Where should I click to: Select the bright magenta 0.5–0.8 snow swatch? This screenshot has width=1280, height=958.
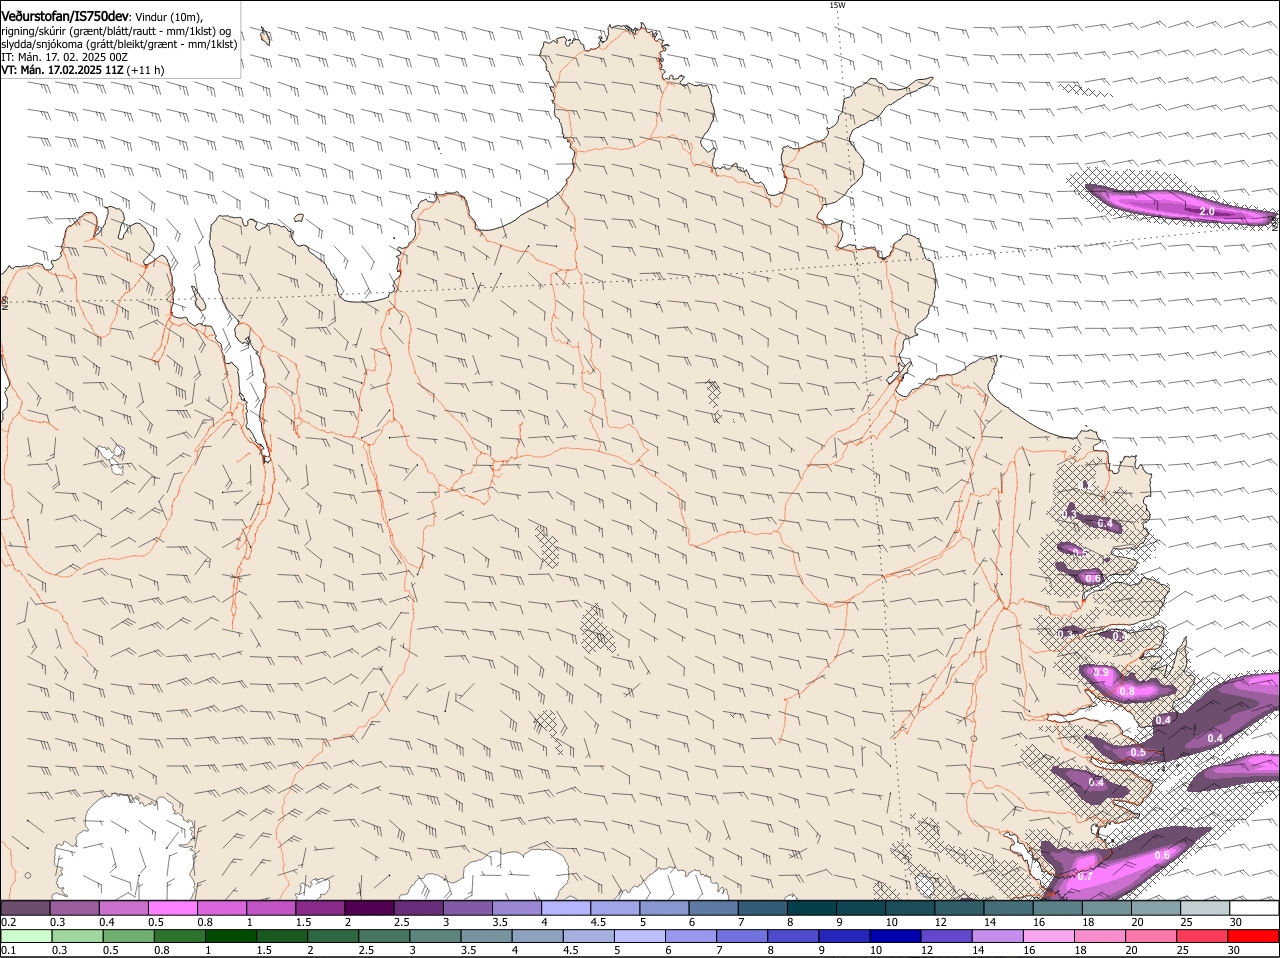pos(173,907)
